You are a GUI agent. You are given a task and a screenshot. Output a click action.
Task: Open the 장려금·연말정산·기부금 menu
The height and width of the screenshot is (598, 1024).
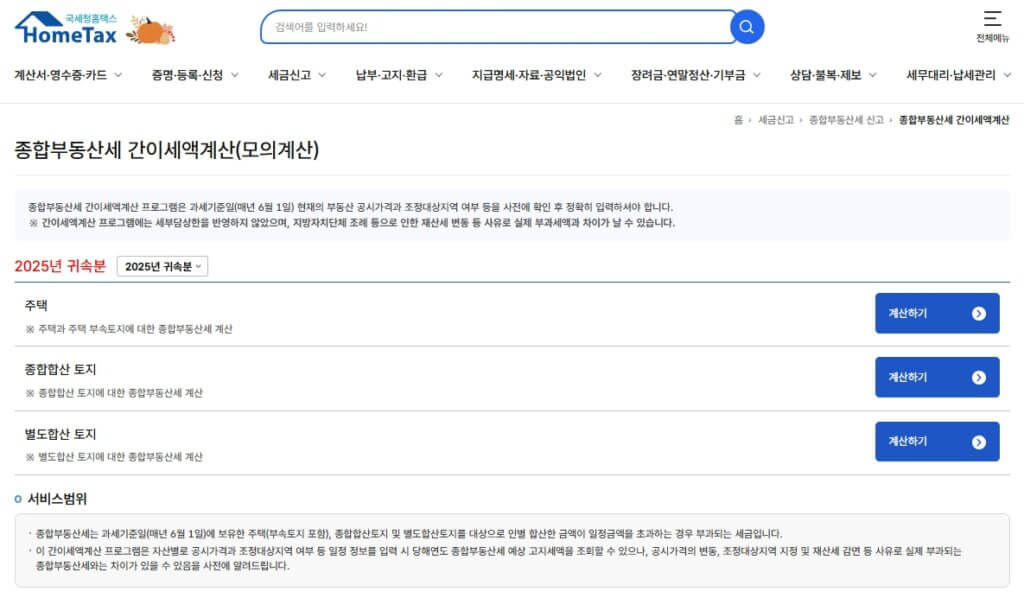coord(690,74)
